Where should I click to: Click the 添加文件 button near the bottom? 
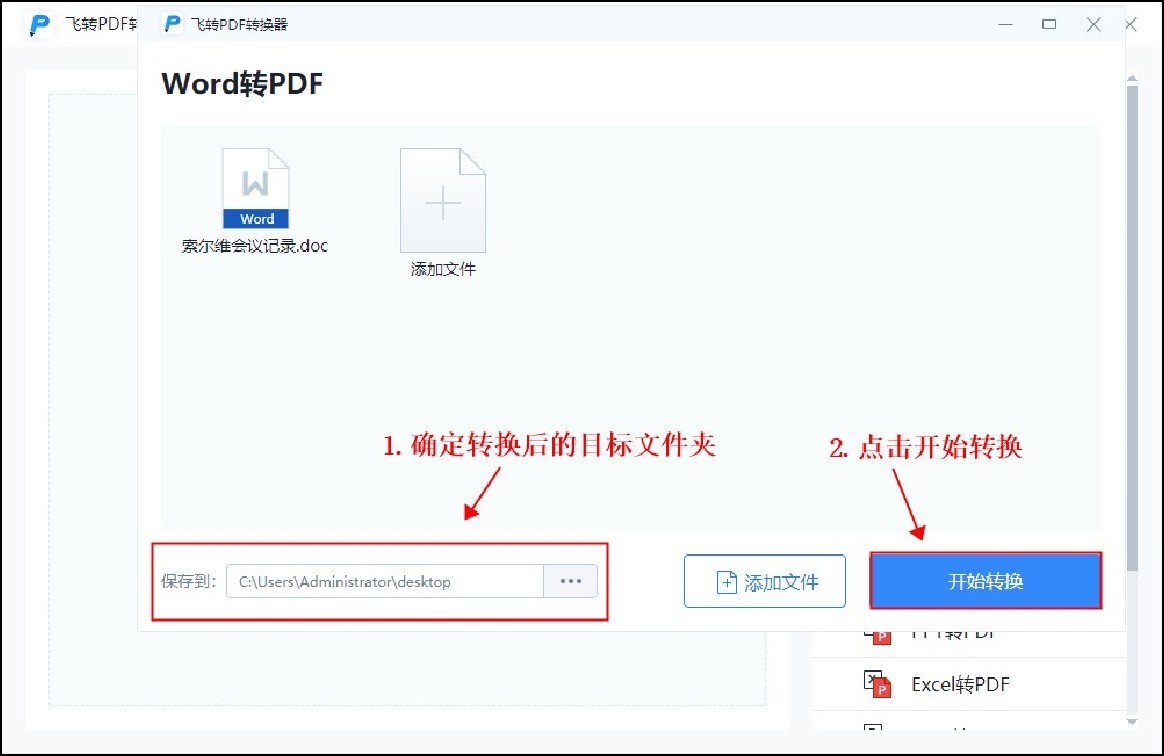765,581
